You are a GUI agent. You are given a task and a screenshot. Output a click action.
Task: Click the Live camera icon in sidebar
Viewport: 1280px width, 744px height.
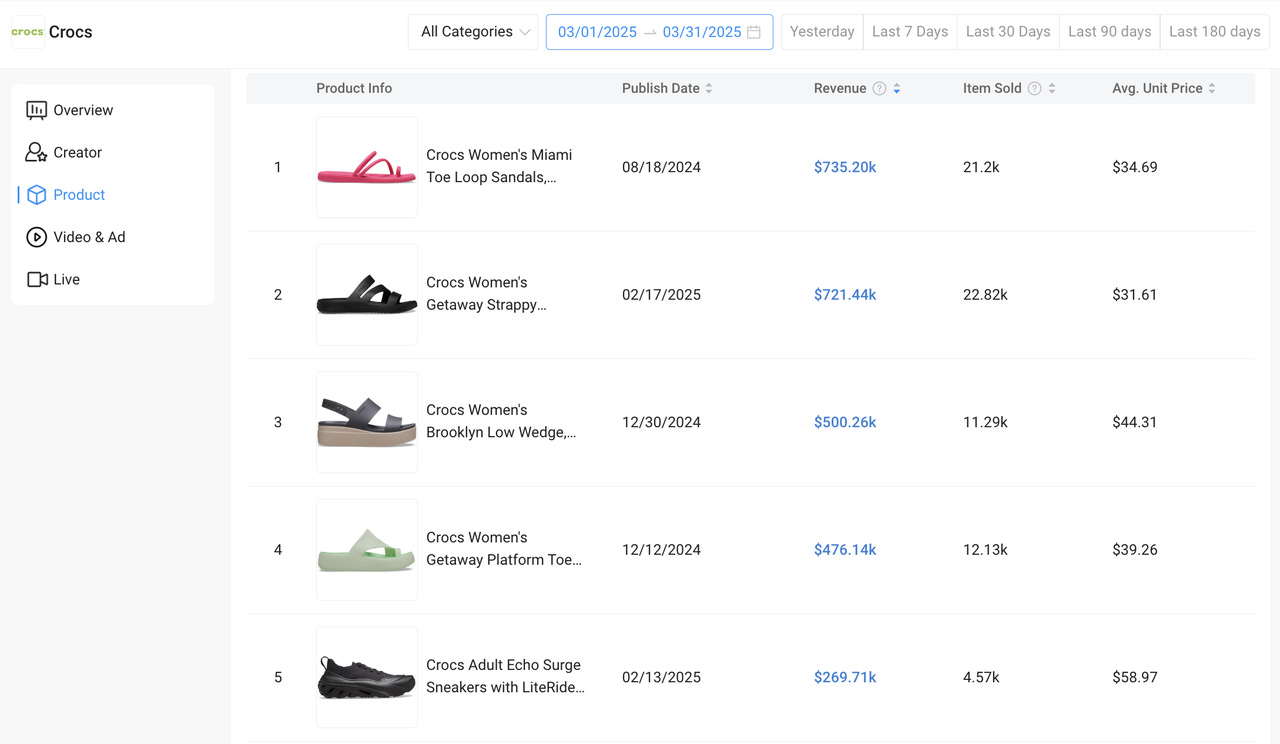coord(37,279)
